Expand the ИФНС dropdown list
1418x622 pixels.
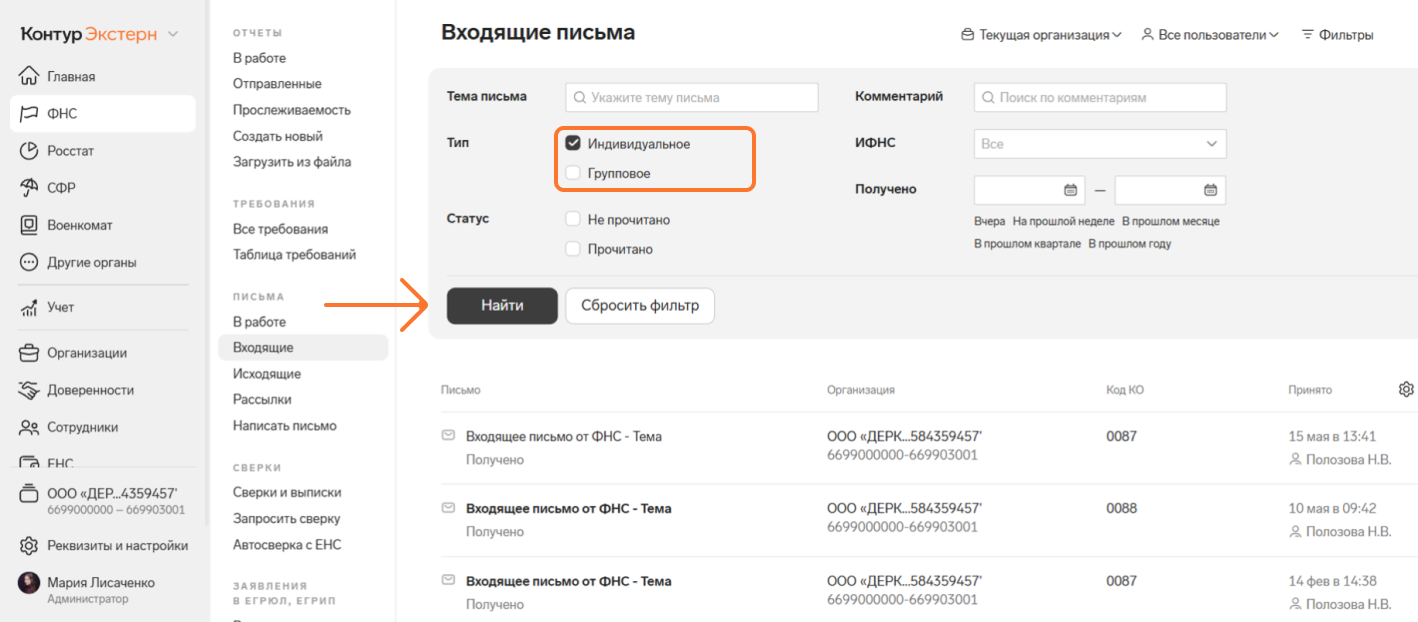tap(1100, 144)
